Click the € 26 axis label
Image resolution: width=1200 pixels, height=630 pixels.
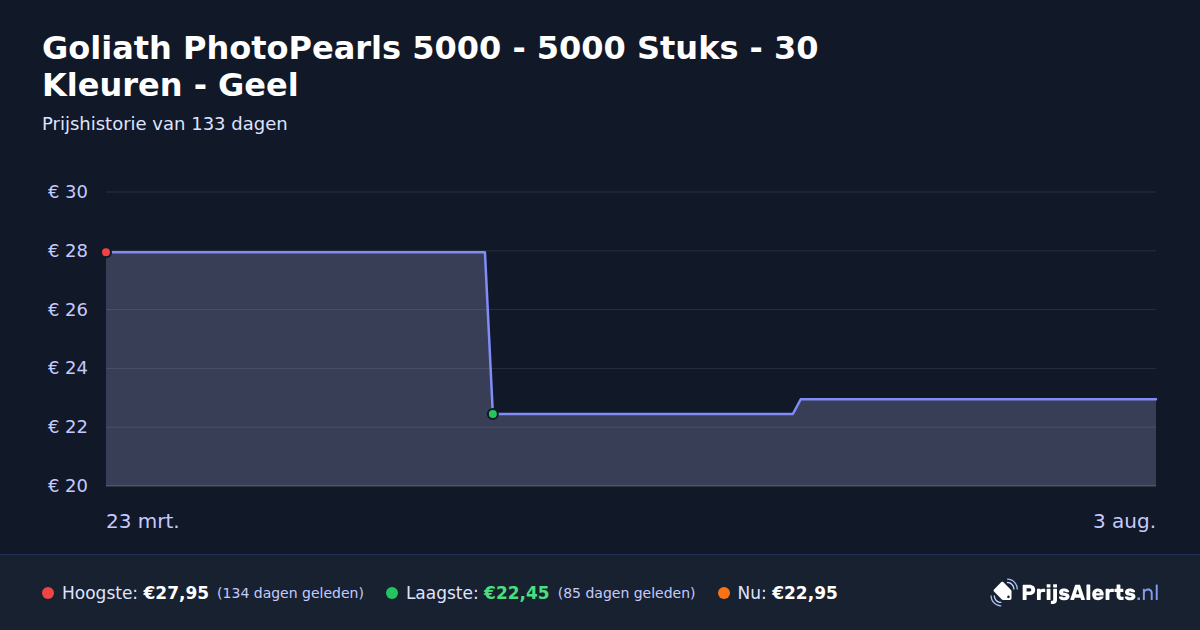pyautogui.click(x=68, y=310)
